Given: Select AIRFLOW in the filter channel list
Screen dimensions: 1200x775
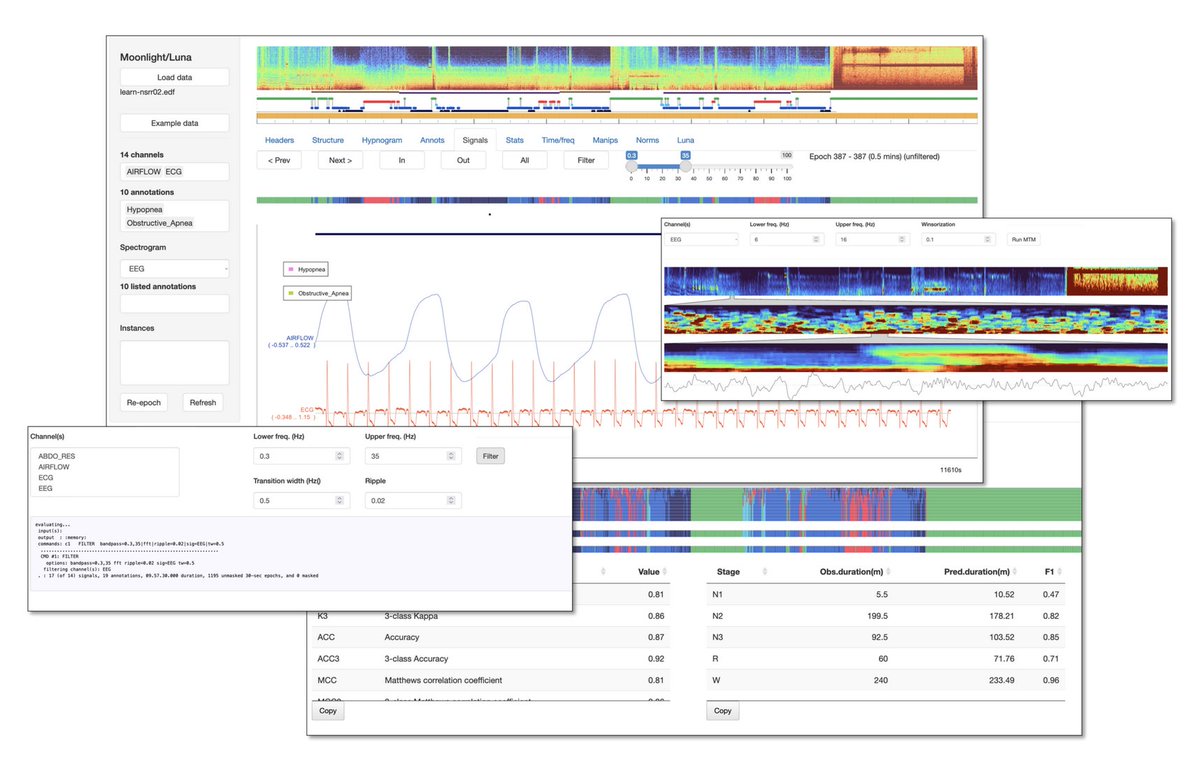Looking at the screenshot, I should point(54,466).
